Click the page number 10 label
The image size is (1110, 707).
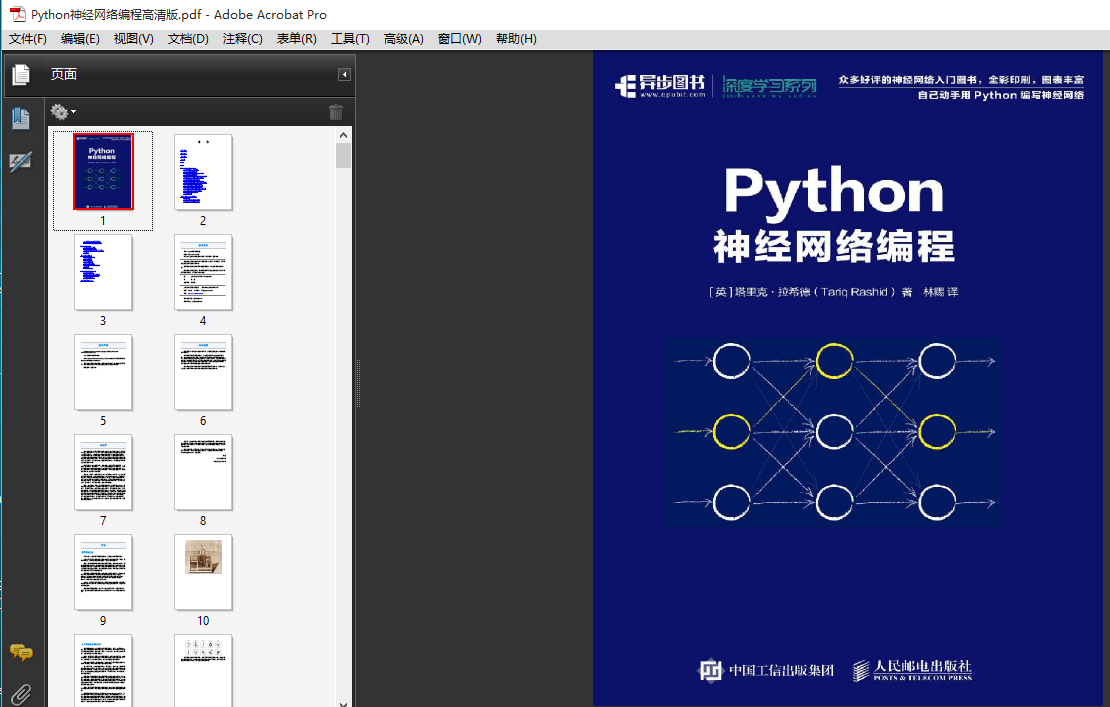[x=203, y=621]
